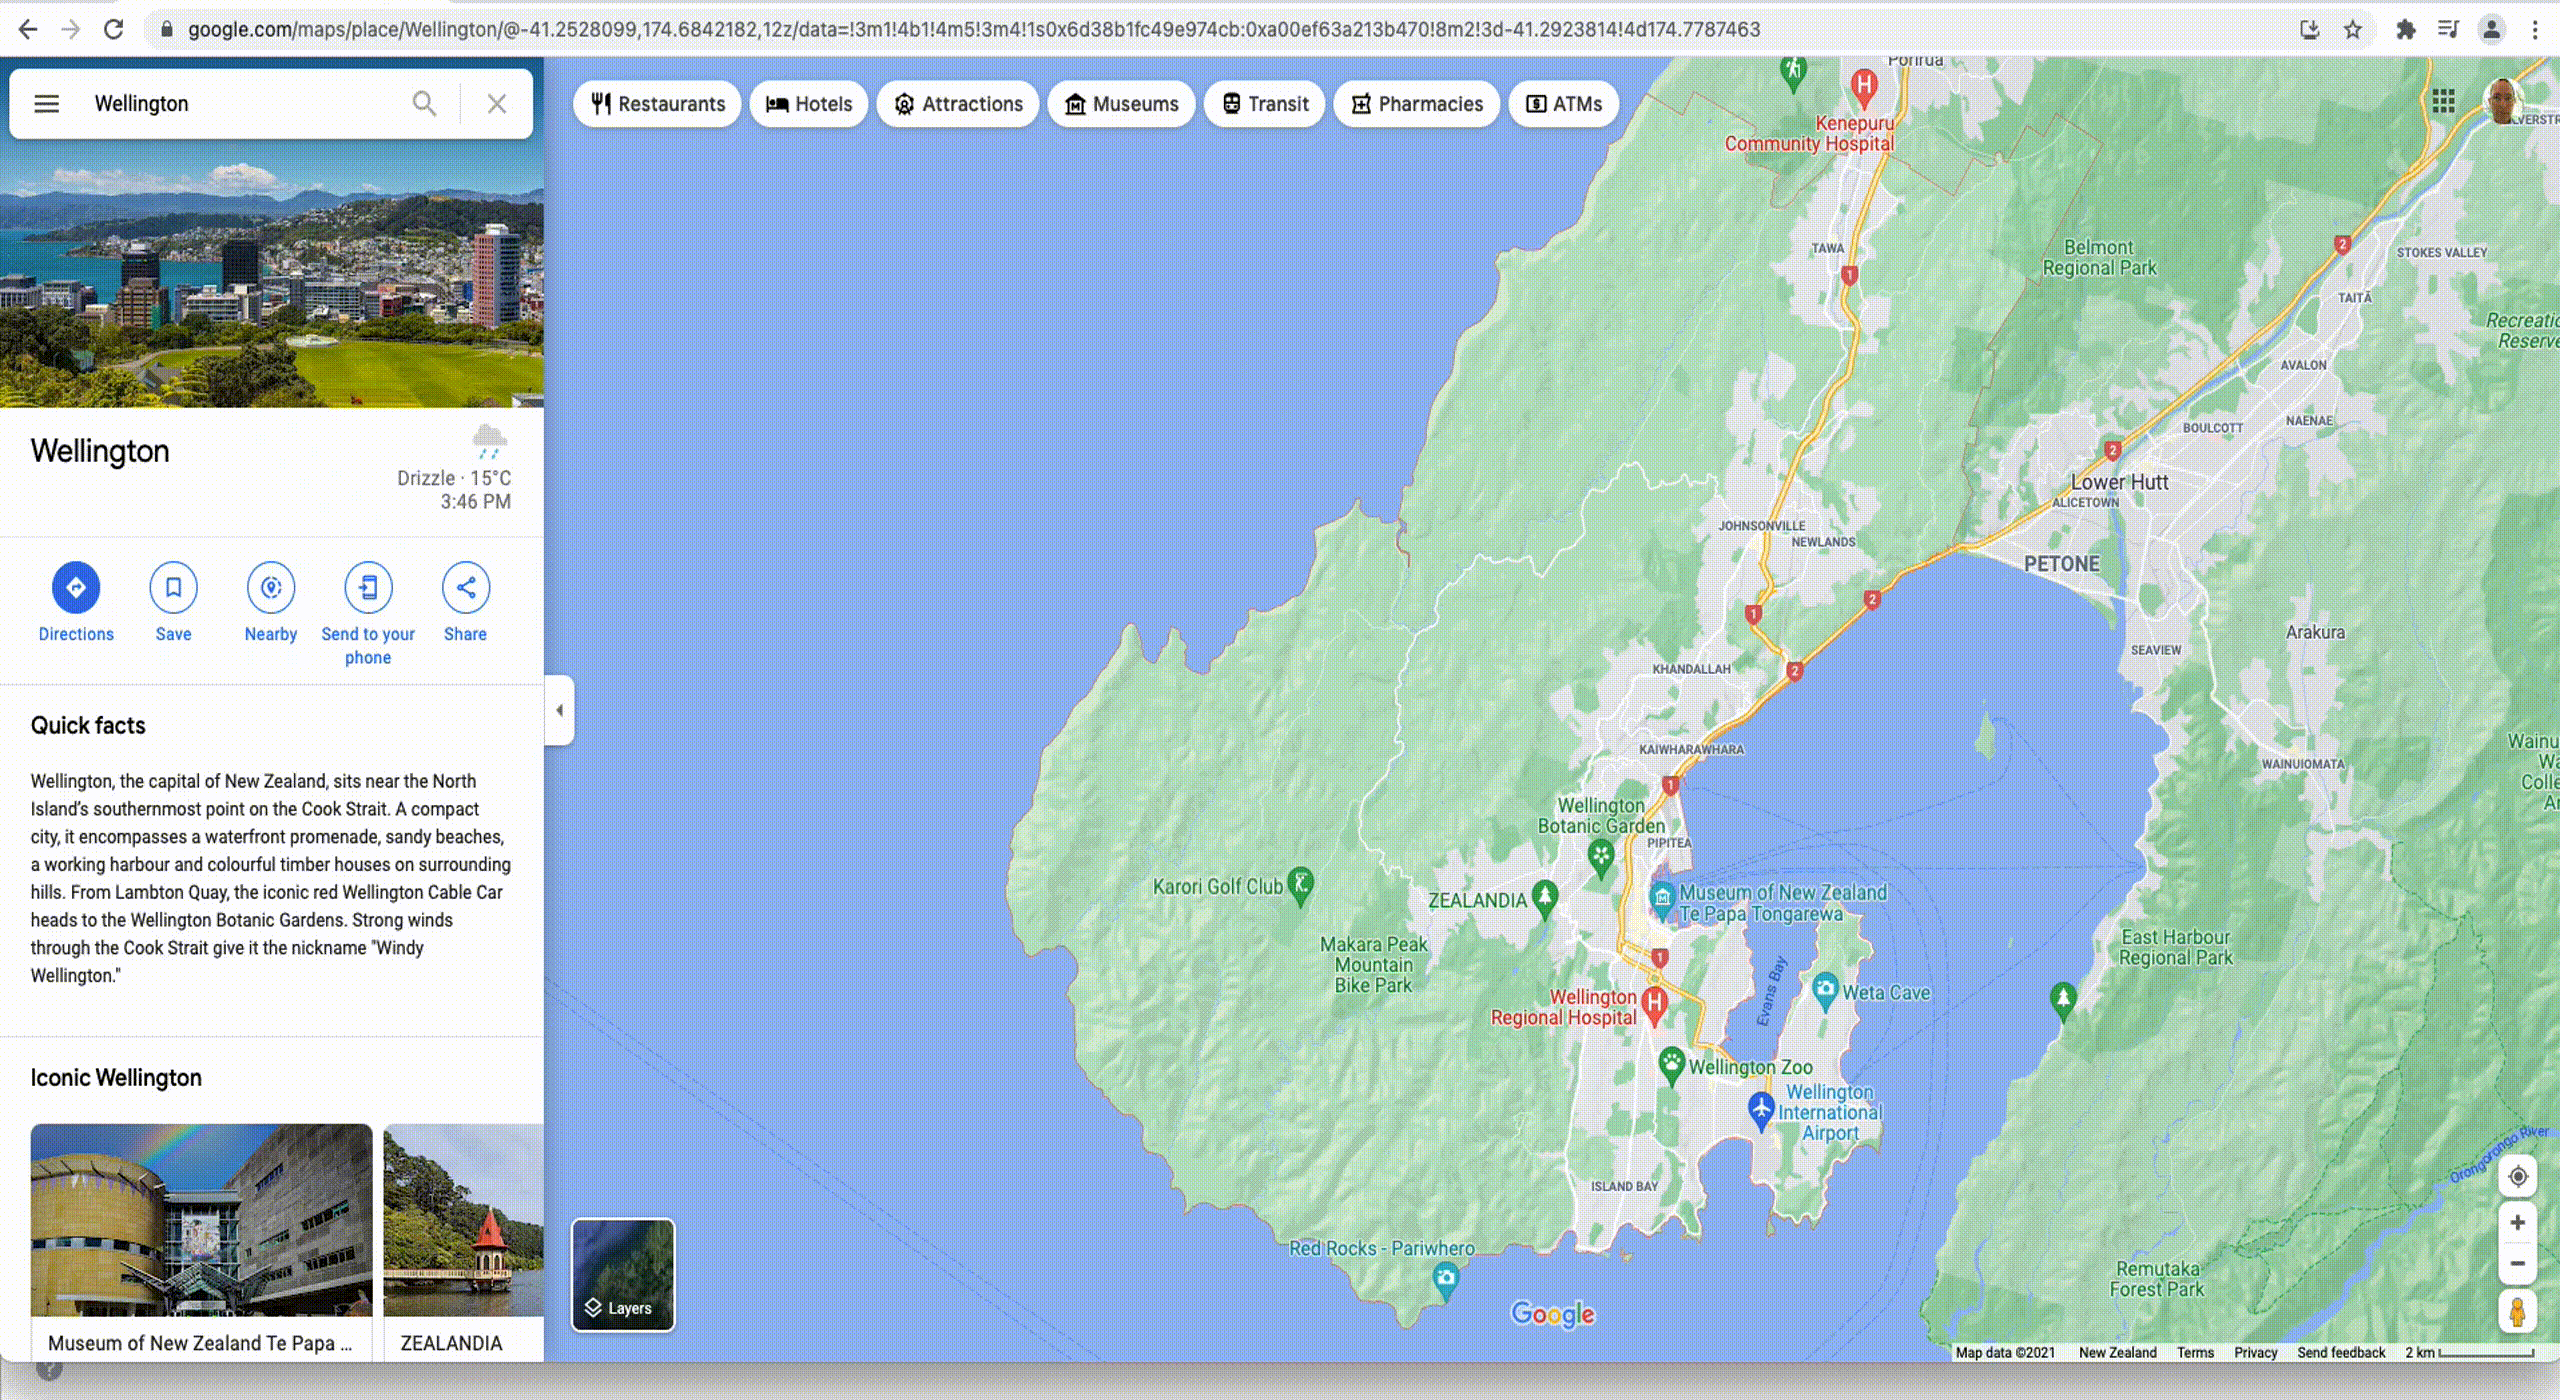Filter by Hotels chip
Viewport: 2560px width, 1400px height.
pos(808,103)
